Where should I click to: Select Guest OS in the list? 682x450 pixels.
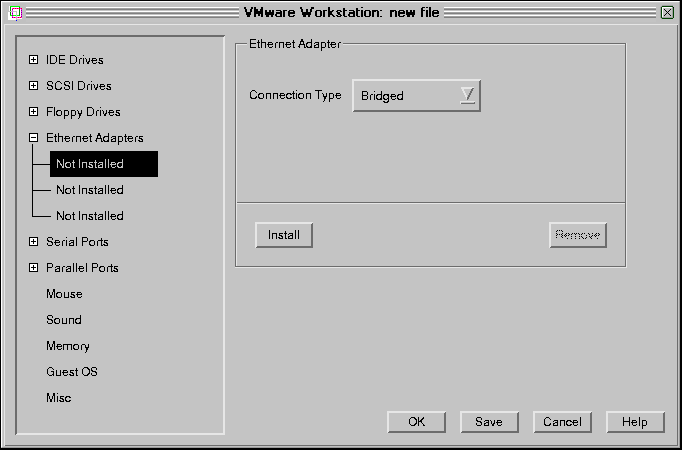coord(72,372)
